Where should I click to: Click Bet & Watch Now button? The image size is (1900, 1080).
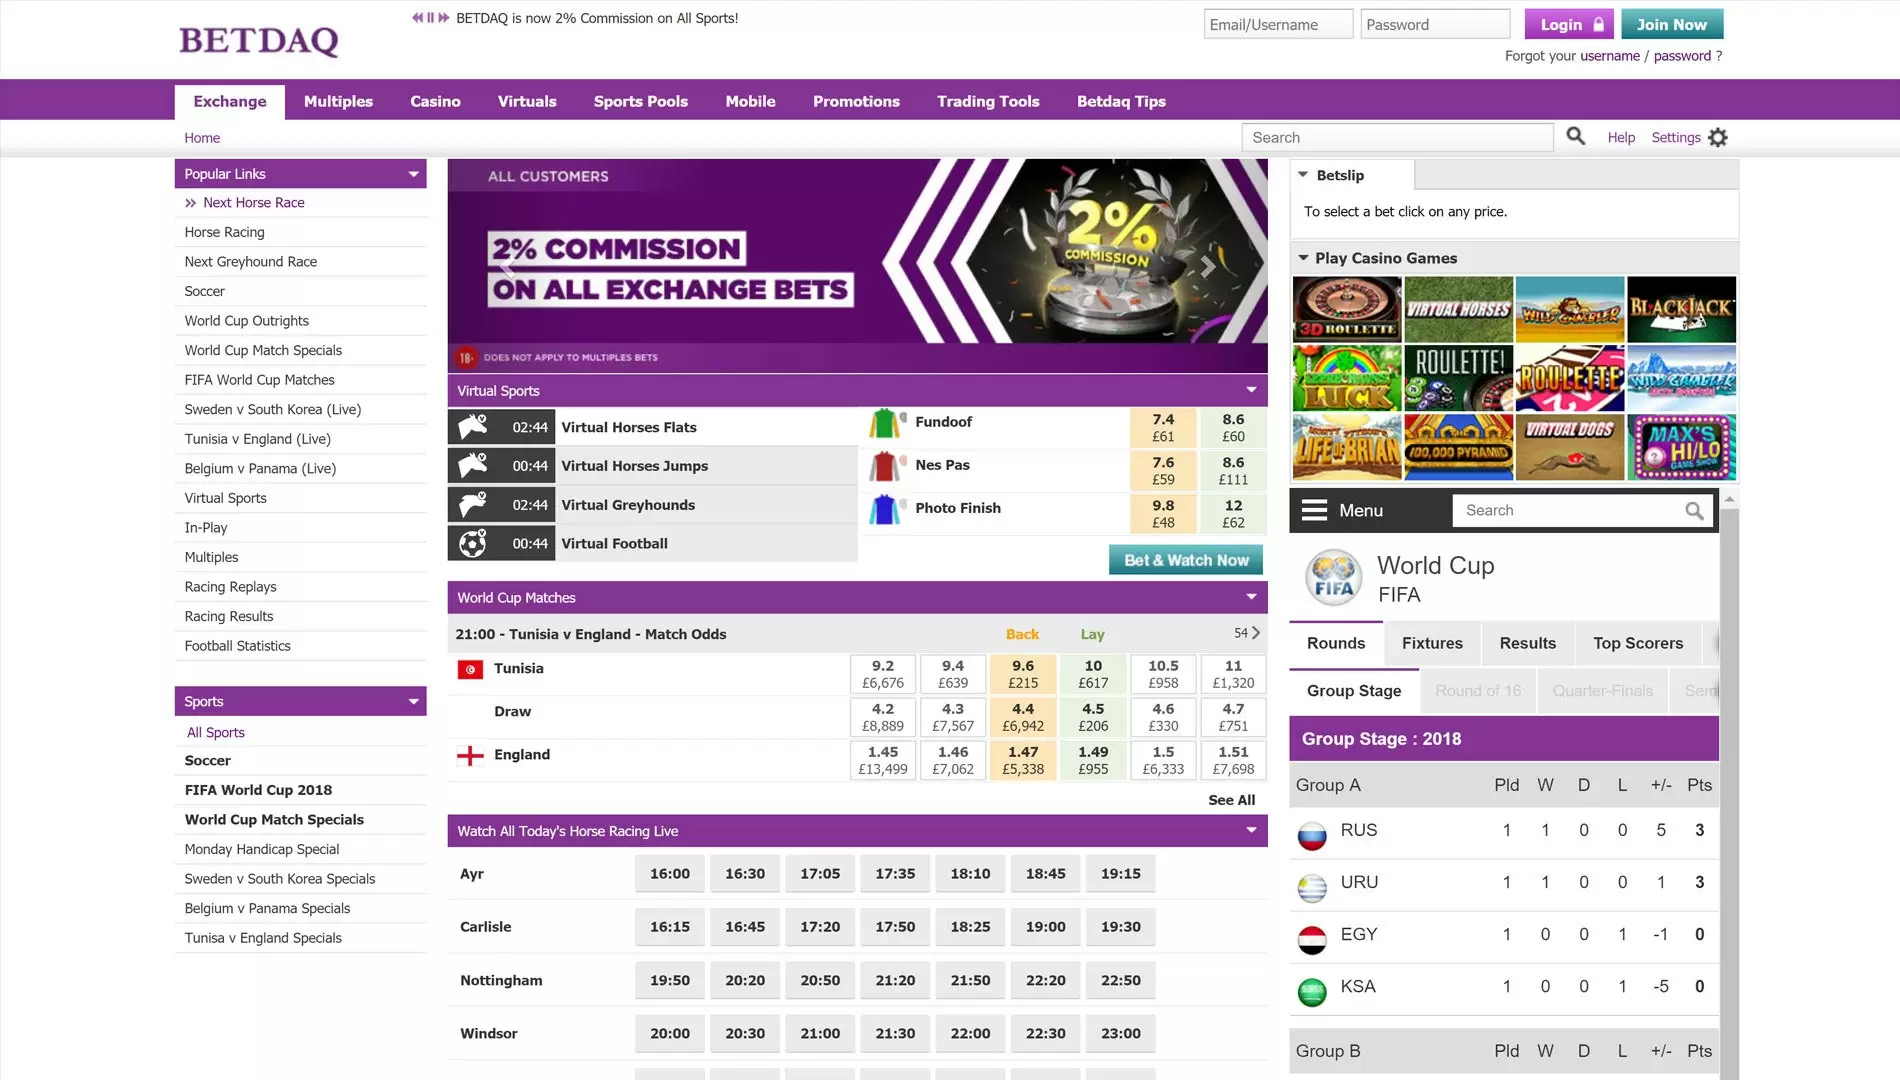pyautogui.click(x=1186, y=560)
